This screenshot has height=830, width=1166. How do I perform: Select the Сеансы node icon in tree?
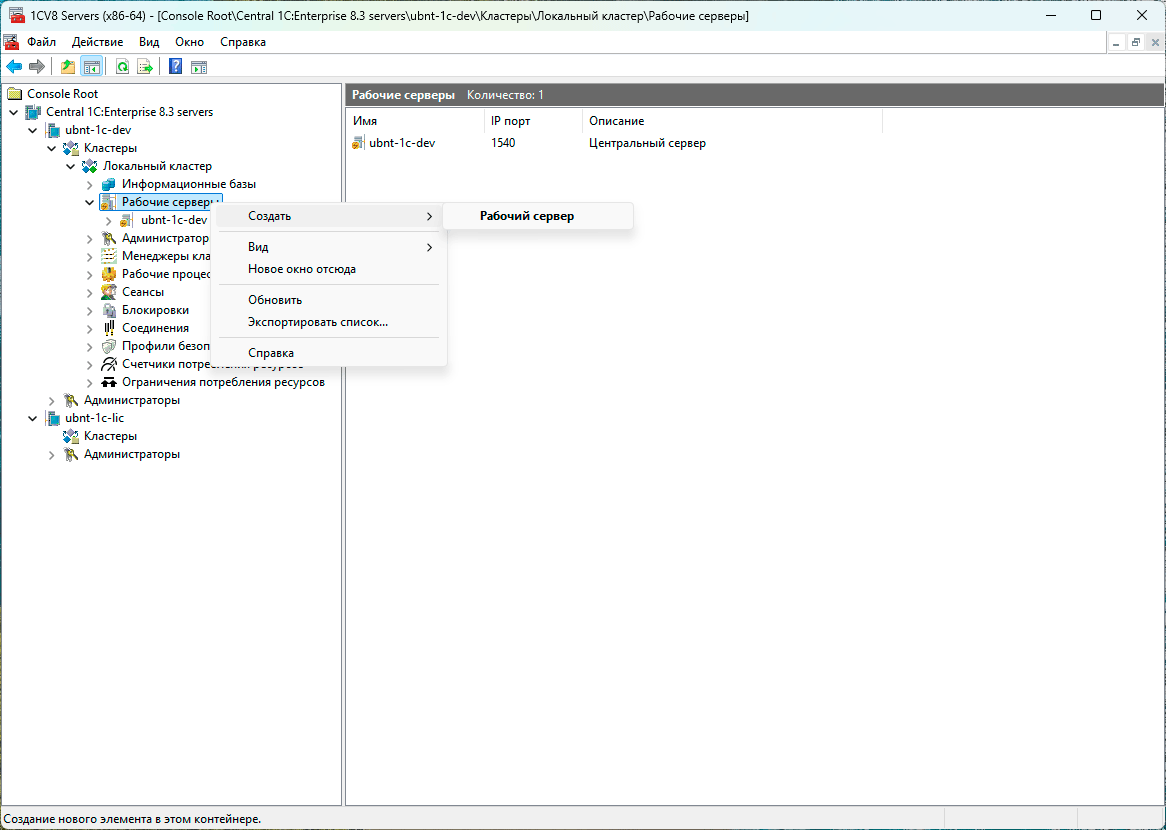coord(109,292)
